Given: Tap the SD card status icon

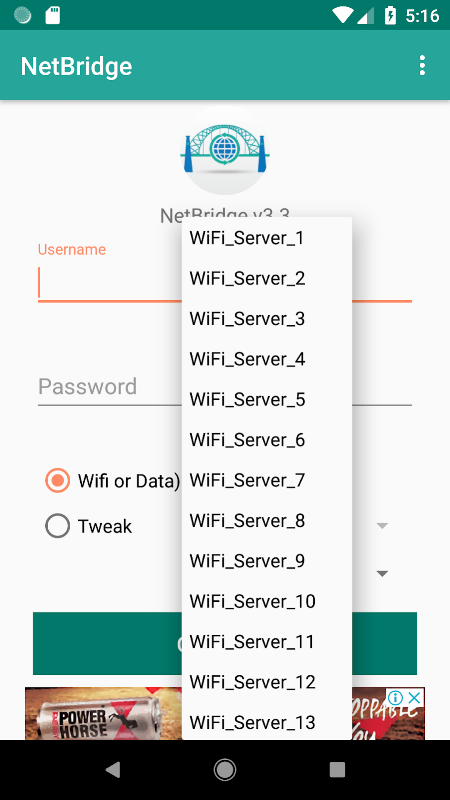Looking at the screenshot, I should click(53, 15).
